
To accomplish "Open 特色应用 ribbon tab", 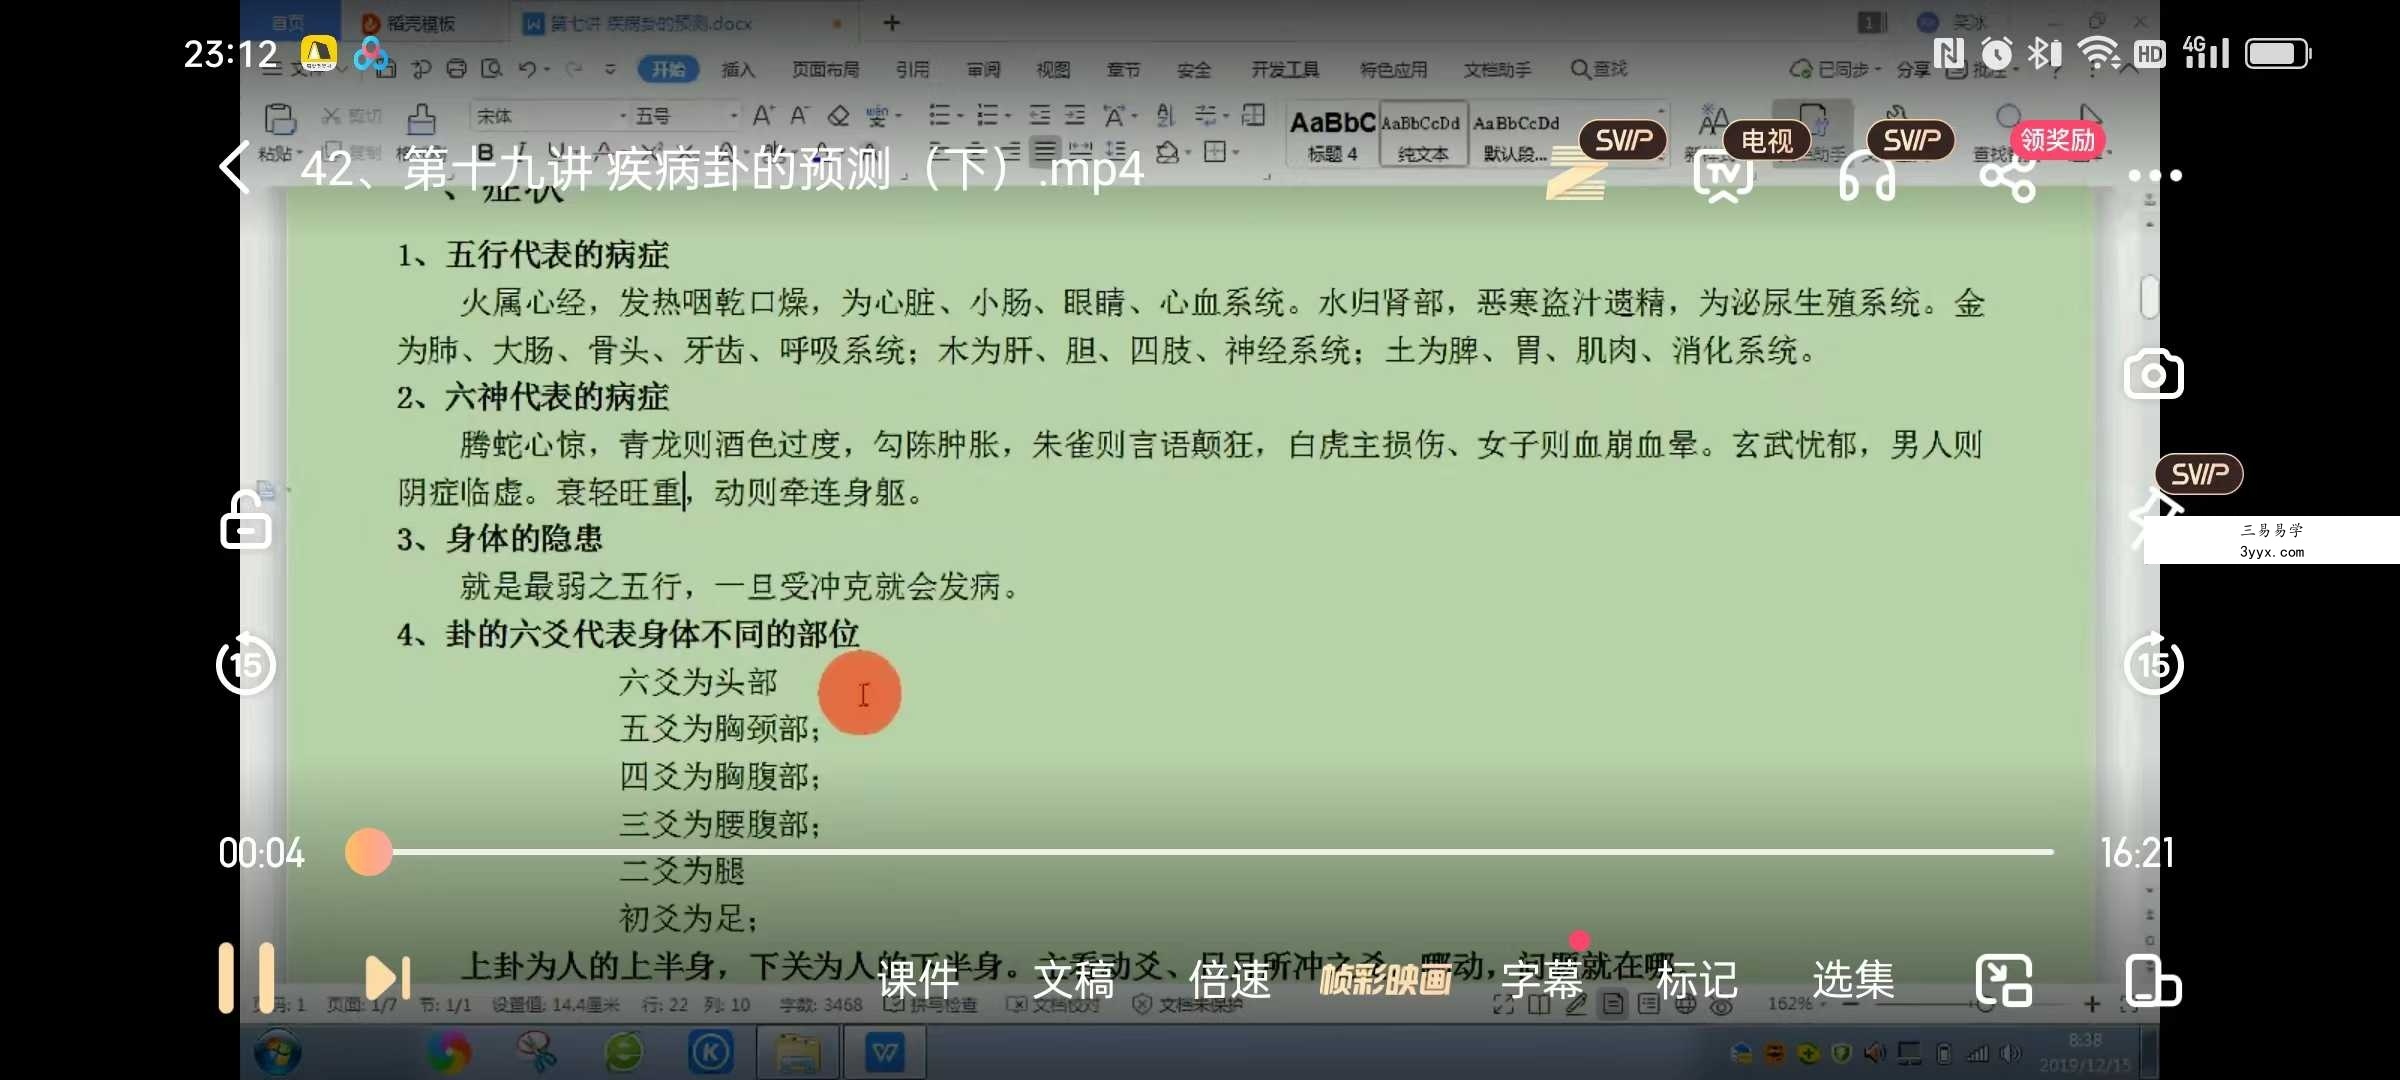I will [1393, 69].
